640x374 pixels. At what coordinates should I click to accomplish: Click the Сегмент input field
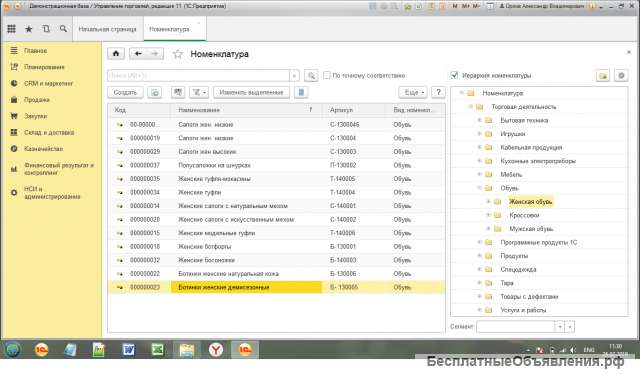tap(516, 327)
